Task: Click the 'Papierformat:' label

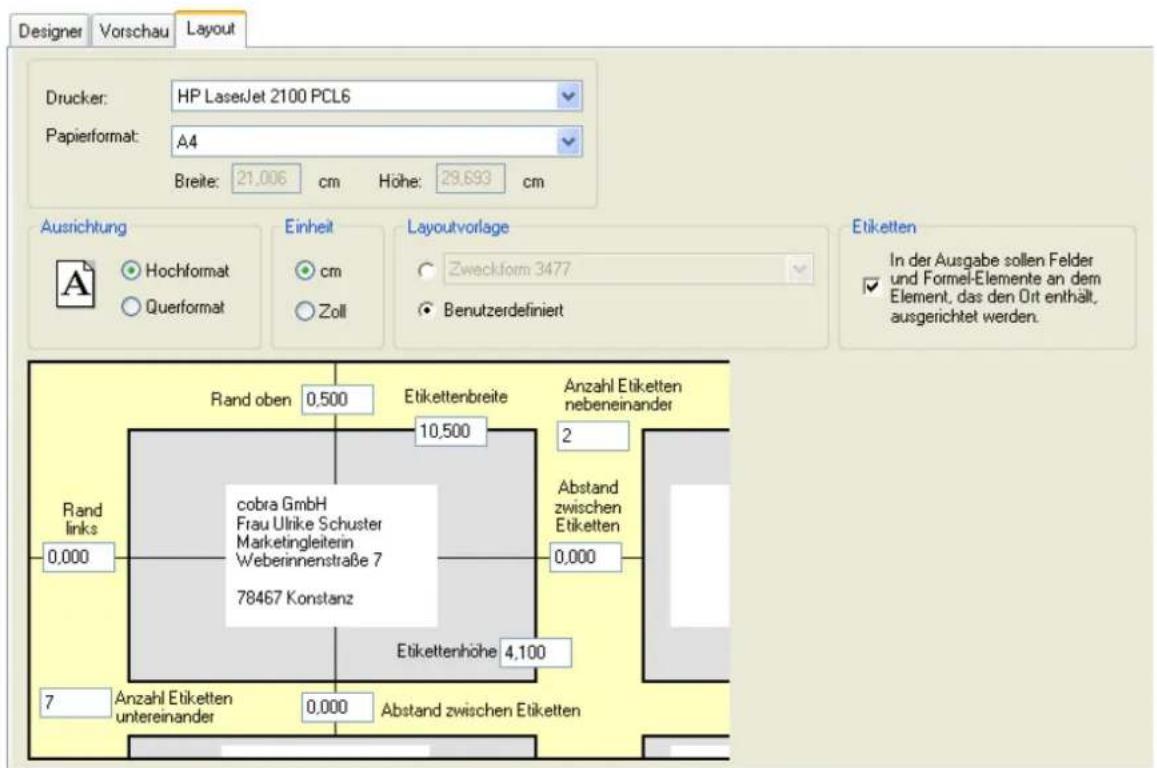Action: pos(92,136)
